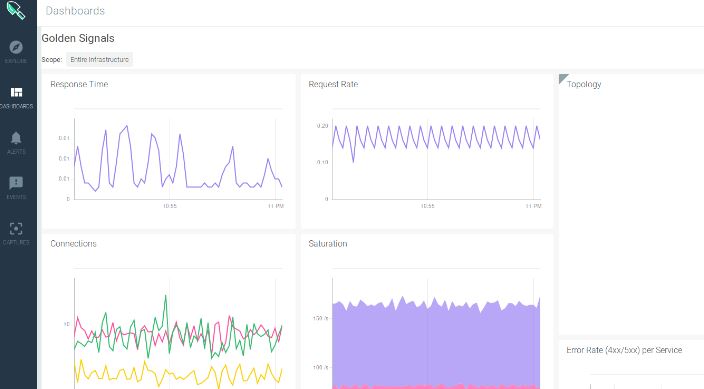Open the Entire Infrastructure scope selector
Viewport: 704px width, 389px height.
point(99,59)
